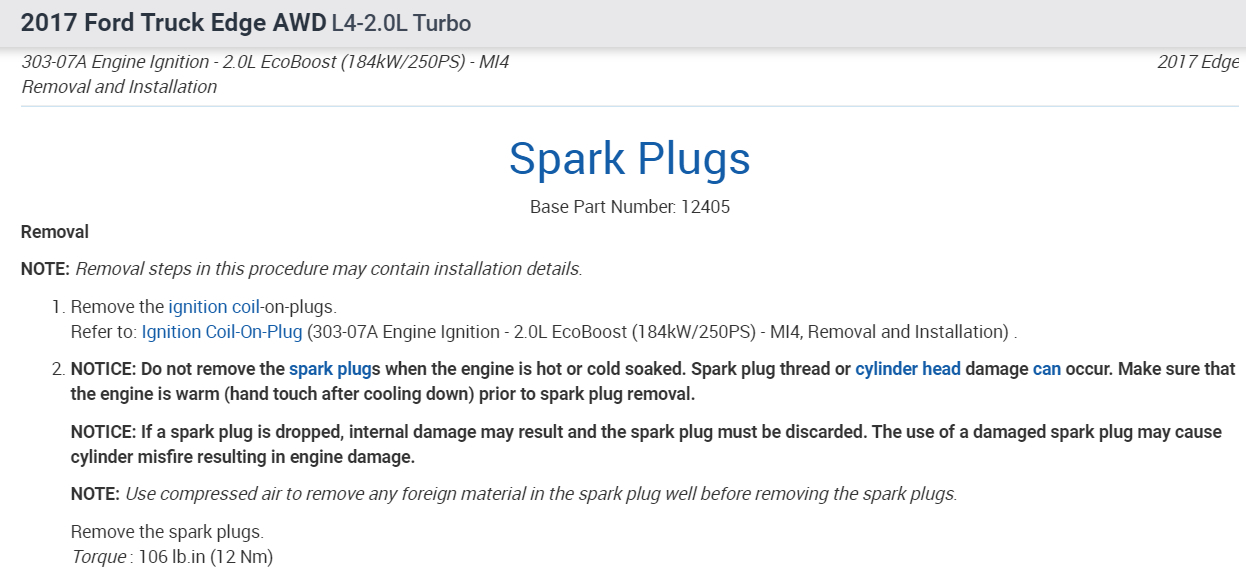Click the '2017 Edge' label at top right
The height and width of the screenshot is (570, 1246).
[x=1197, y=62]
